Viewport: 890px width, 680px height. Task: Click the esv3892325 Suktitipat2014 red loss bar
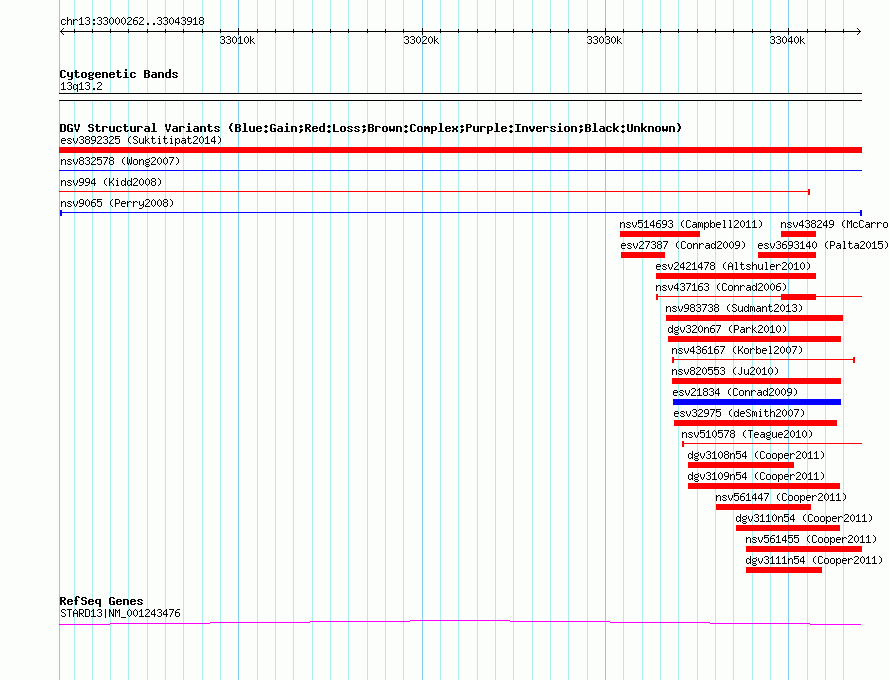(460, 150)
